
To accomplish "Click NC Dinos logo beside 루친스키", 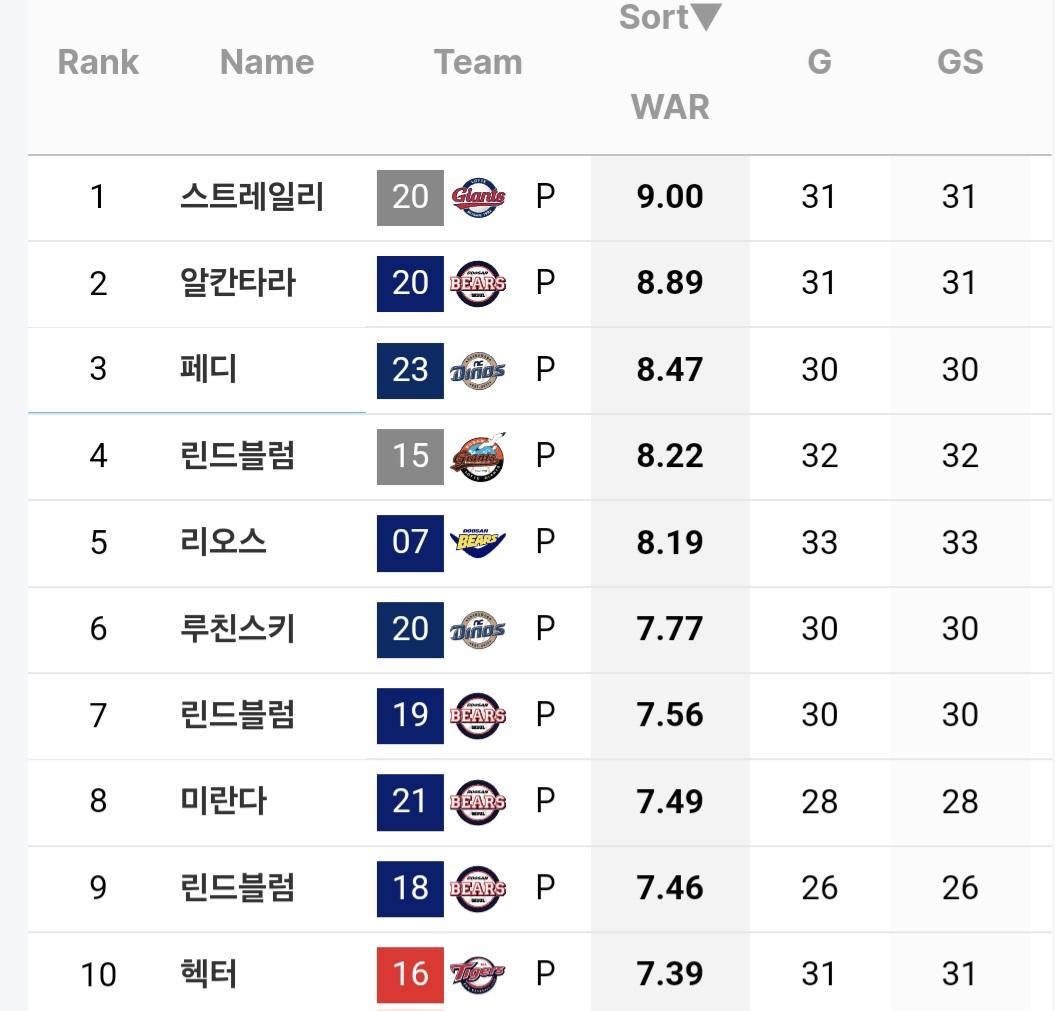I will point(478,629).
